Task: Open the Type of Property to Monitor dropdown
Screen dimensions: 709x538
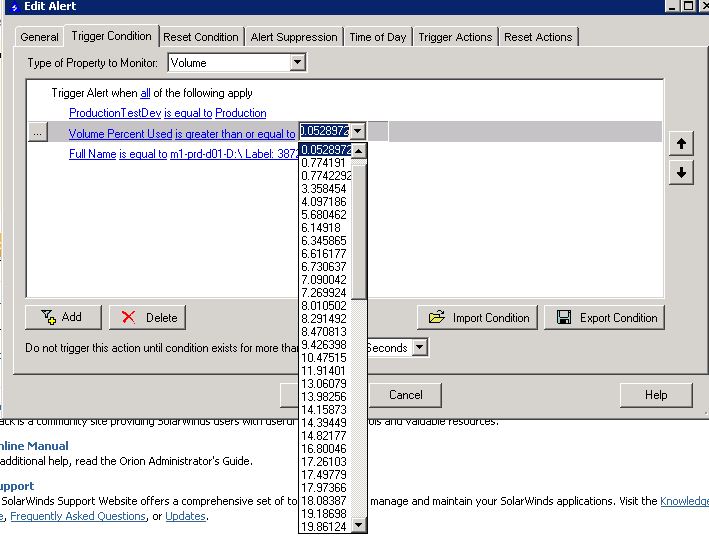Action: (x=298, y=62)
